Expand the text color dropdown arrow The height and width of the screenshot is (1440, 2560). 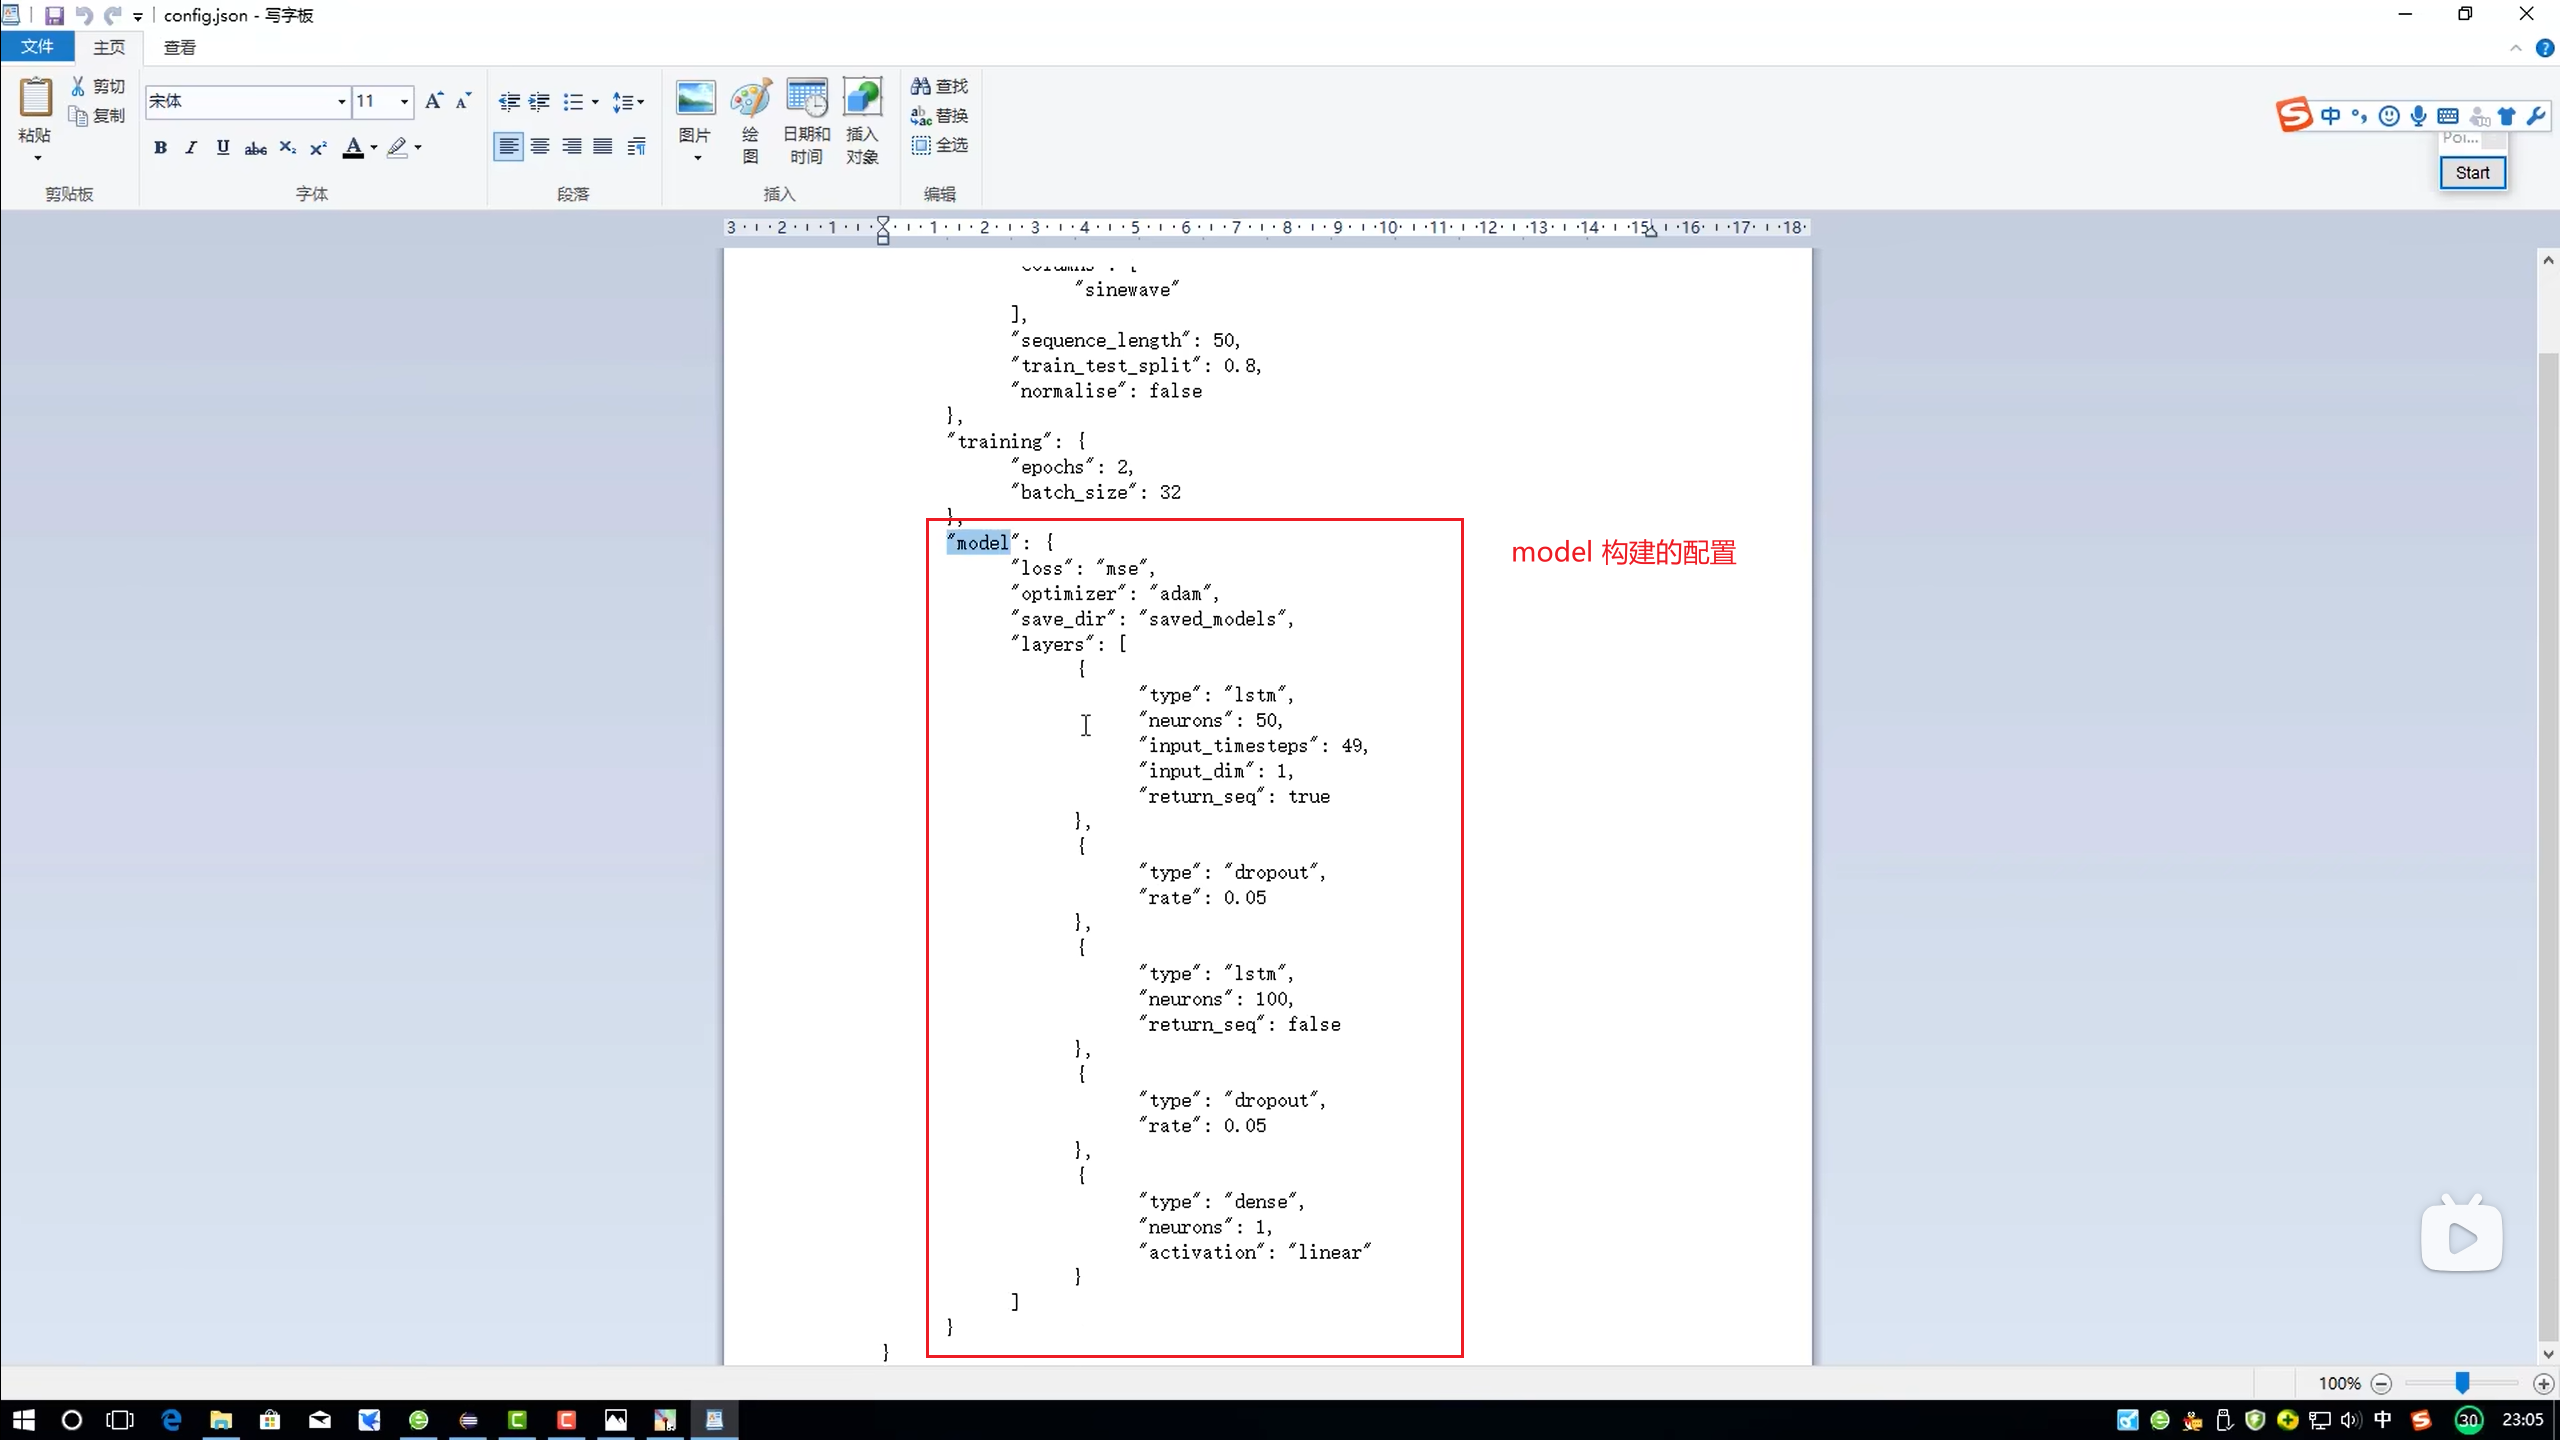[x=374, y=148]
